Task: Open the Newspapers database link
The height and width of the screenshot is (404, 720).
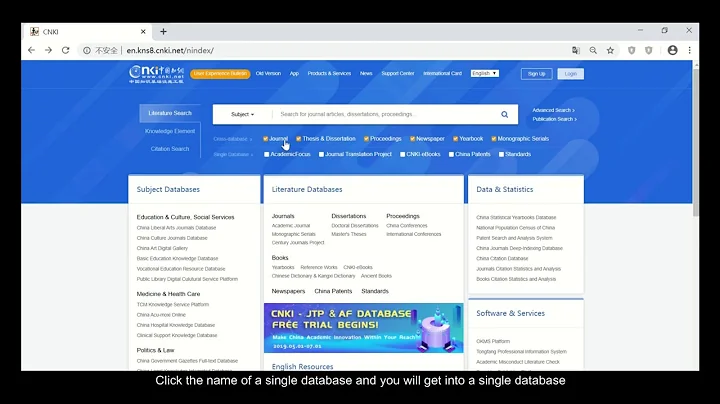Action: click(288, 291)
